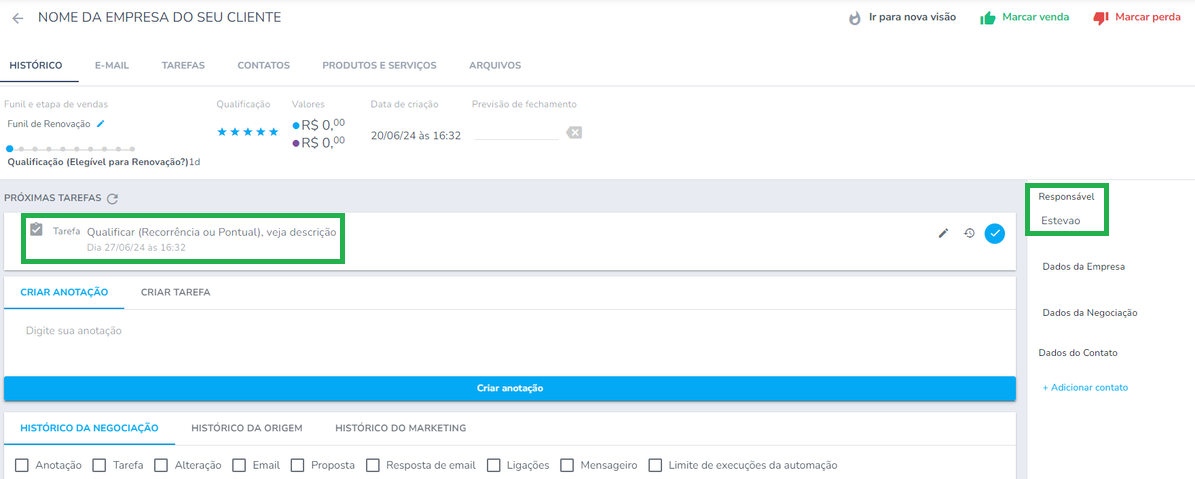Refresh the Próximas Tarefas list
Screen dimensions: 1195x479
tap(113, 199)
